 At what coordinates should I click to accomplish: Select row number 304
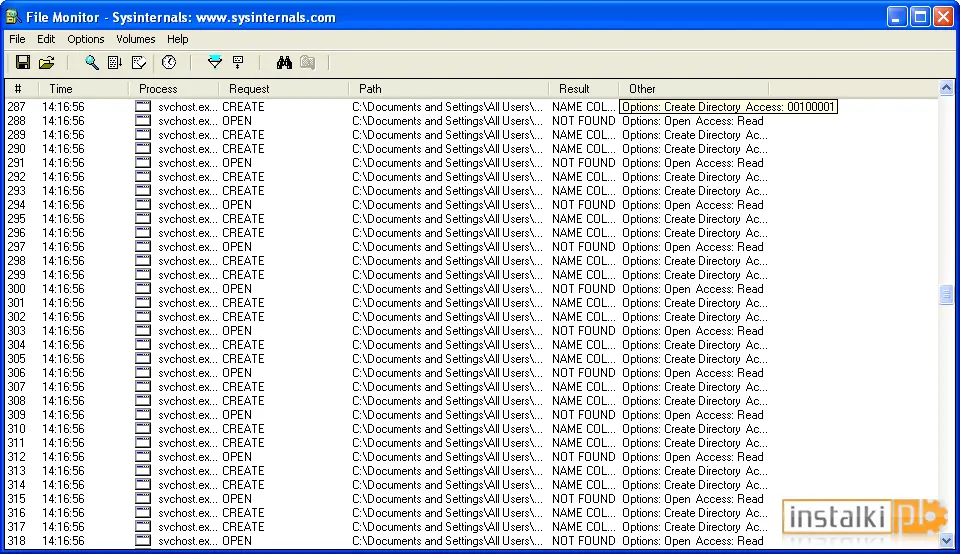17,345
